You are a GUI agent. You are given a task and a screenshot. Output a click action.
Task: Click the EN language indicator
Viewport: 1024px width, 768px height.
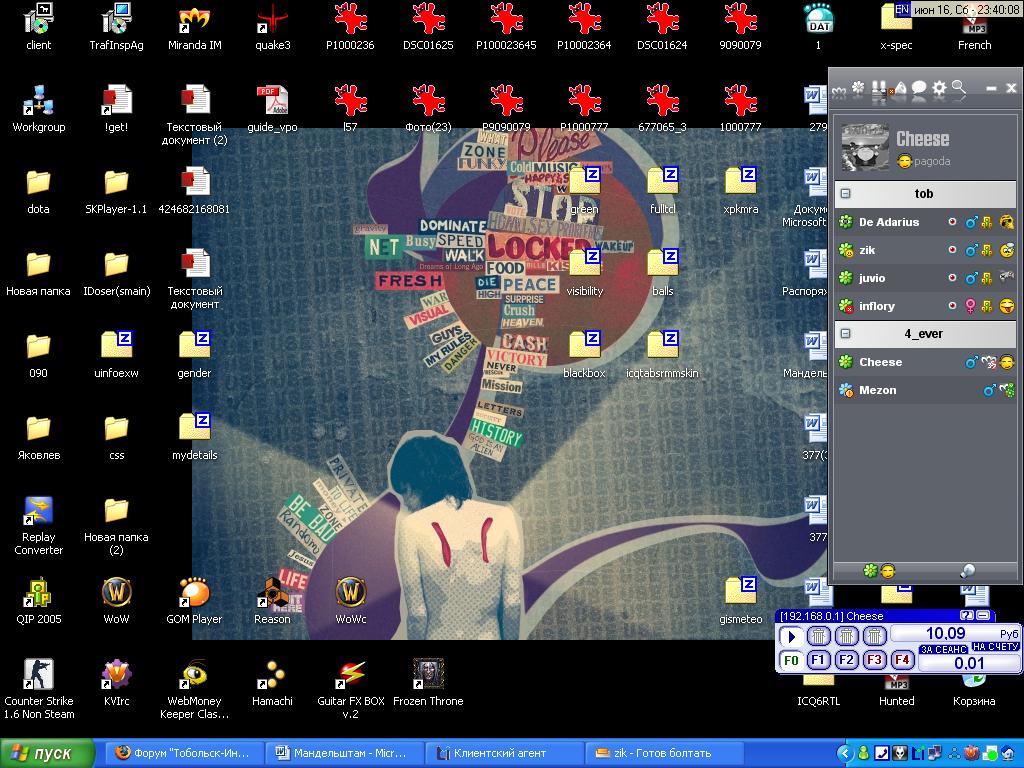tap(902, 9)
